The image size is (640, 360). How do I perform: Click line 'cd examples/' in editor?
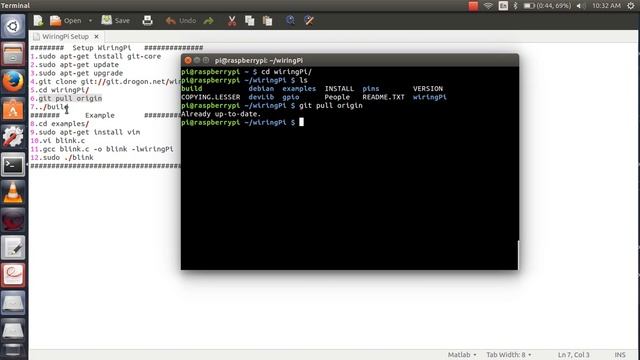(x=63, y=124)
